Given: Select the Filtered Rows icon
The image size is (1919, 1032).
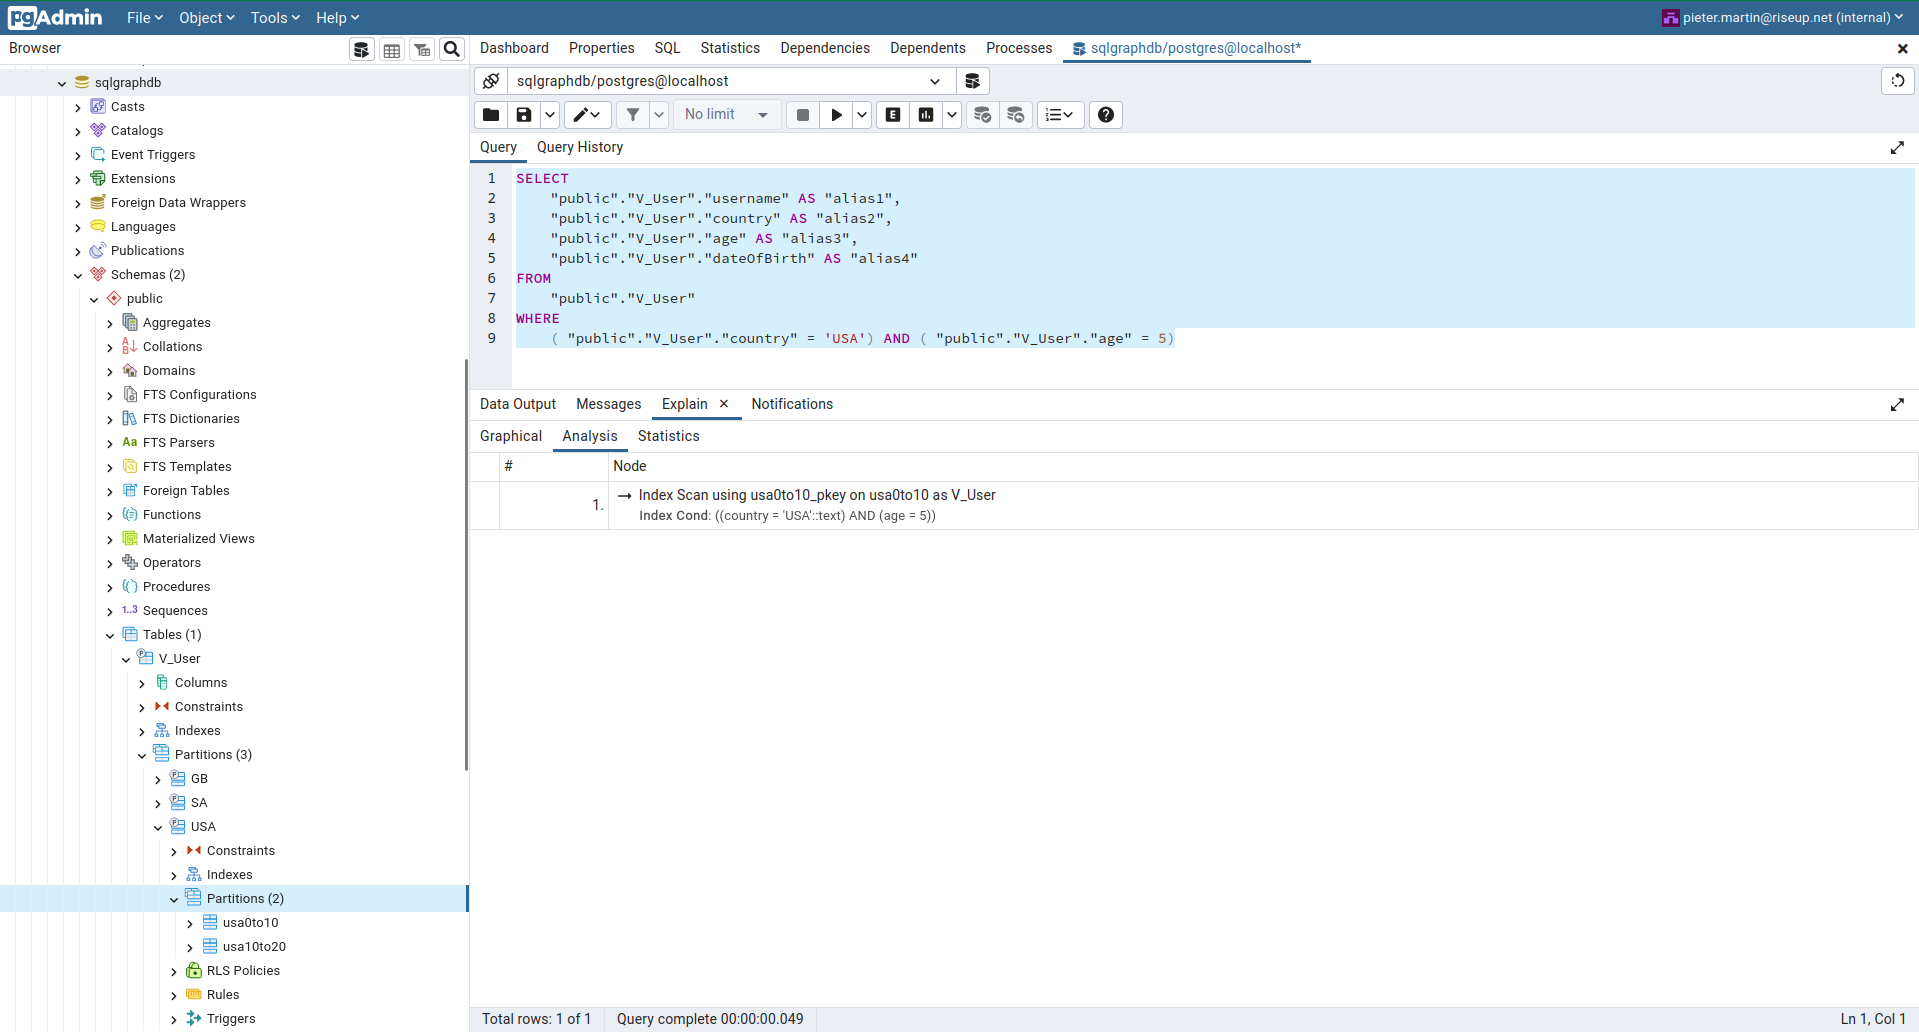Looking at the screenshot, I should pyautogui.click(x=421, y=49).
